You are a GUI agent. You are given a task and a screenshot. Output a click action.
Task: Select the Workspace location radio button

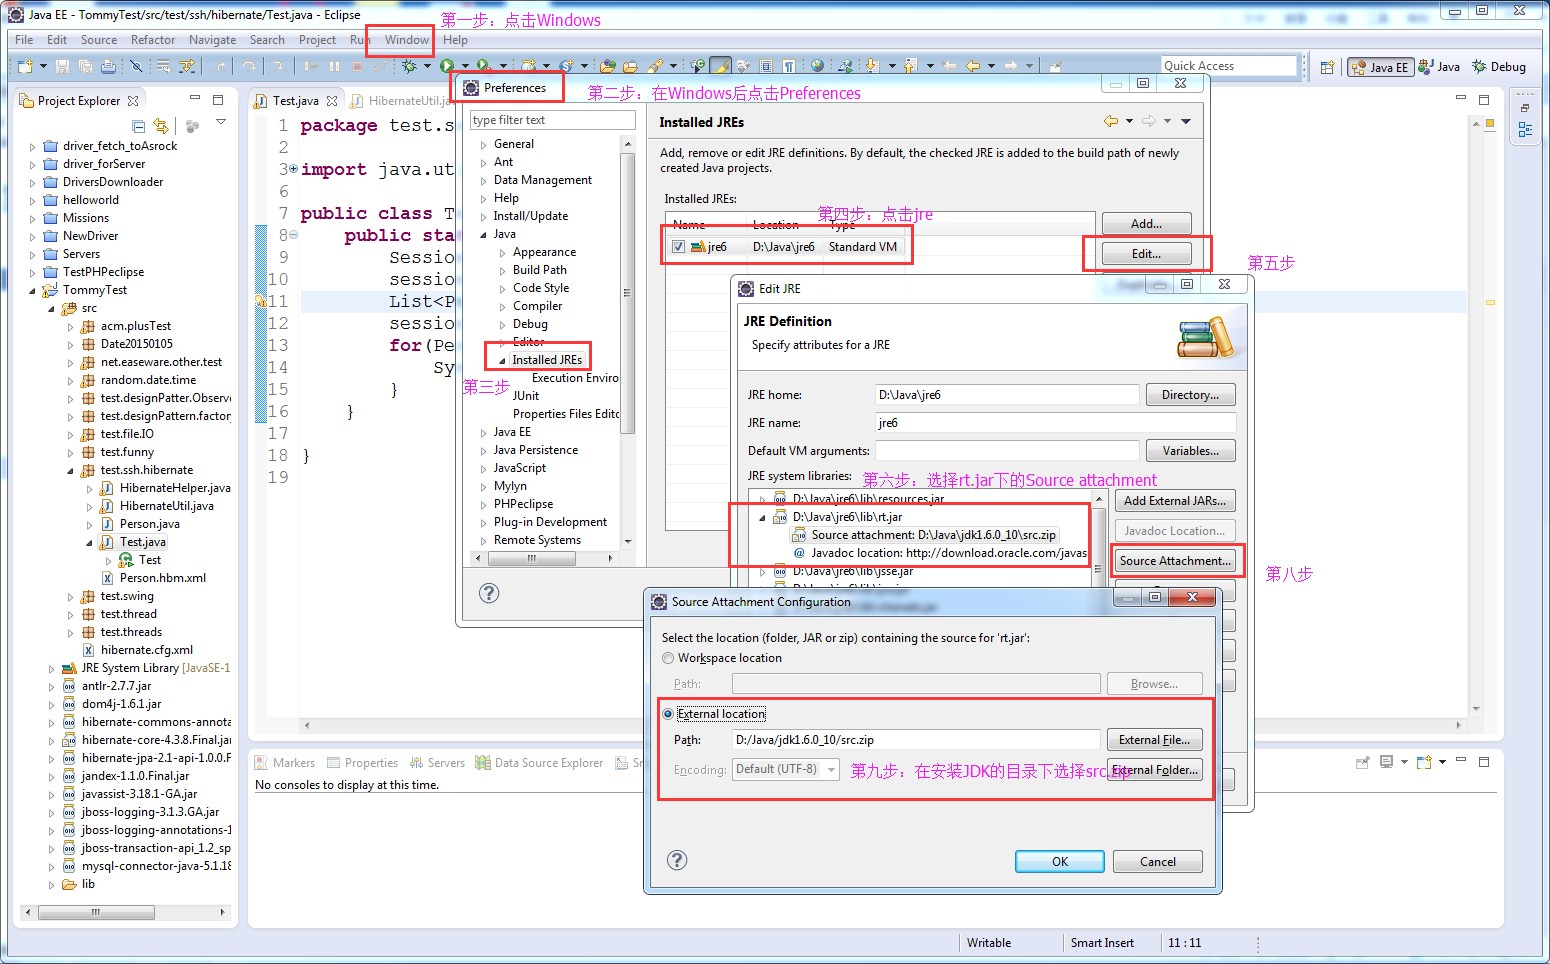pyautogui.click(x=668, y=658)
